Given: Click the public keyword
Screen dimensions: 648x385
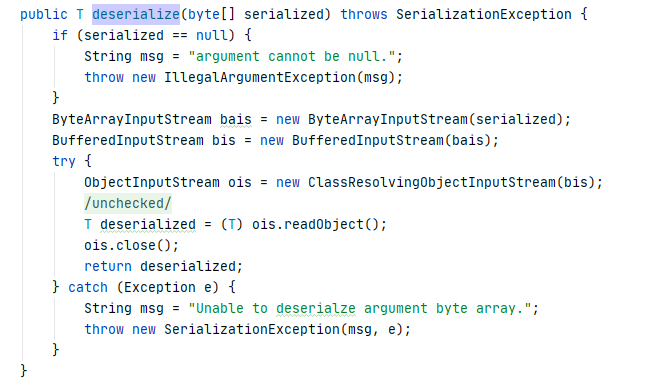Looking at the screenshot, I should pyautogui.click(x=43, y=14).
